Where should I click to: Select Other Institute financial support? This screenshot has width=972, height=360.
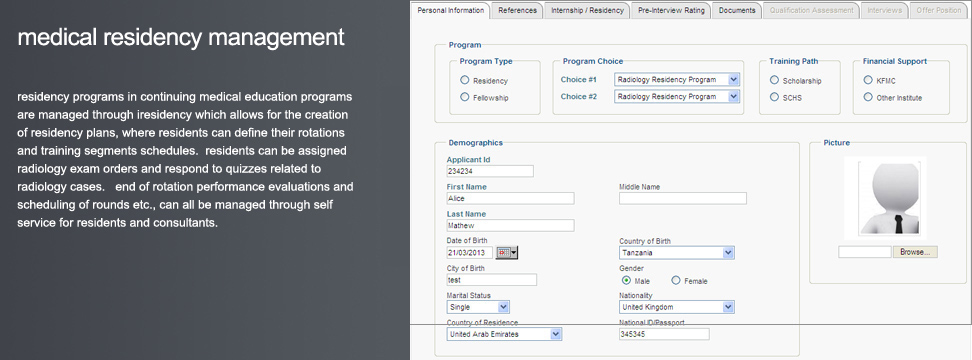(x=868, y=97)
